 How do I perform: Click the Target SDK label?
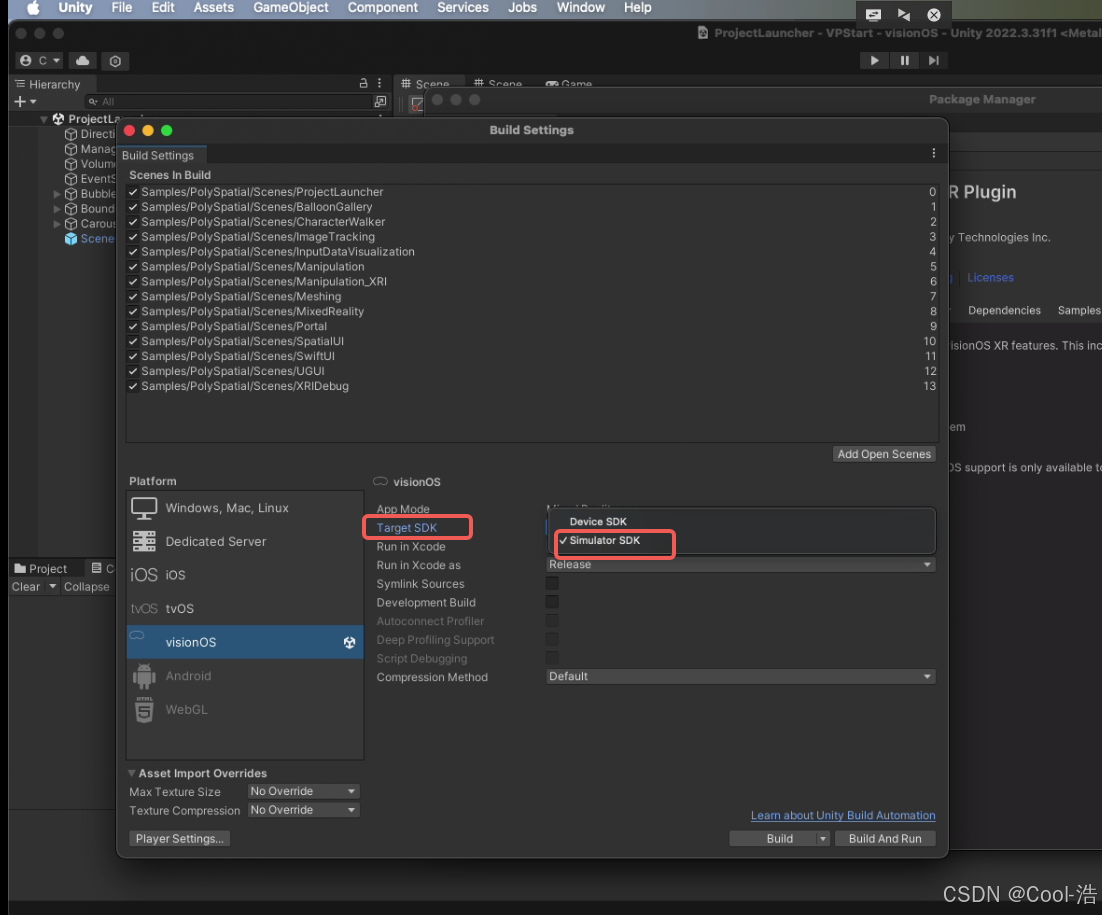(406, 528)
